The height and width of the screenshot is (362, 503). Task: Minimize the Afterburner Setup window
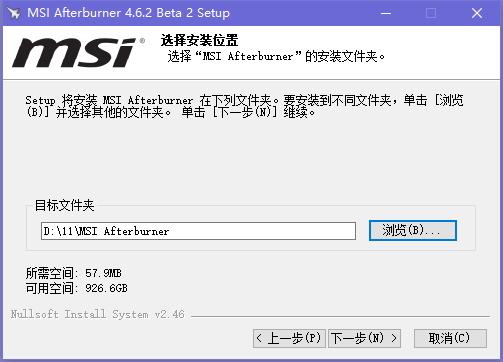click(x=386, y=13)
